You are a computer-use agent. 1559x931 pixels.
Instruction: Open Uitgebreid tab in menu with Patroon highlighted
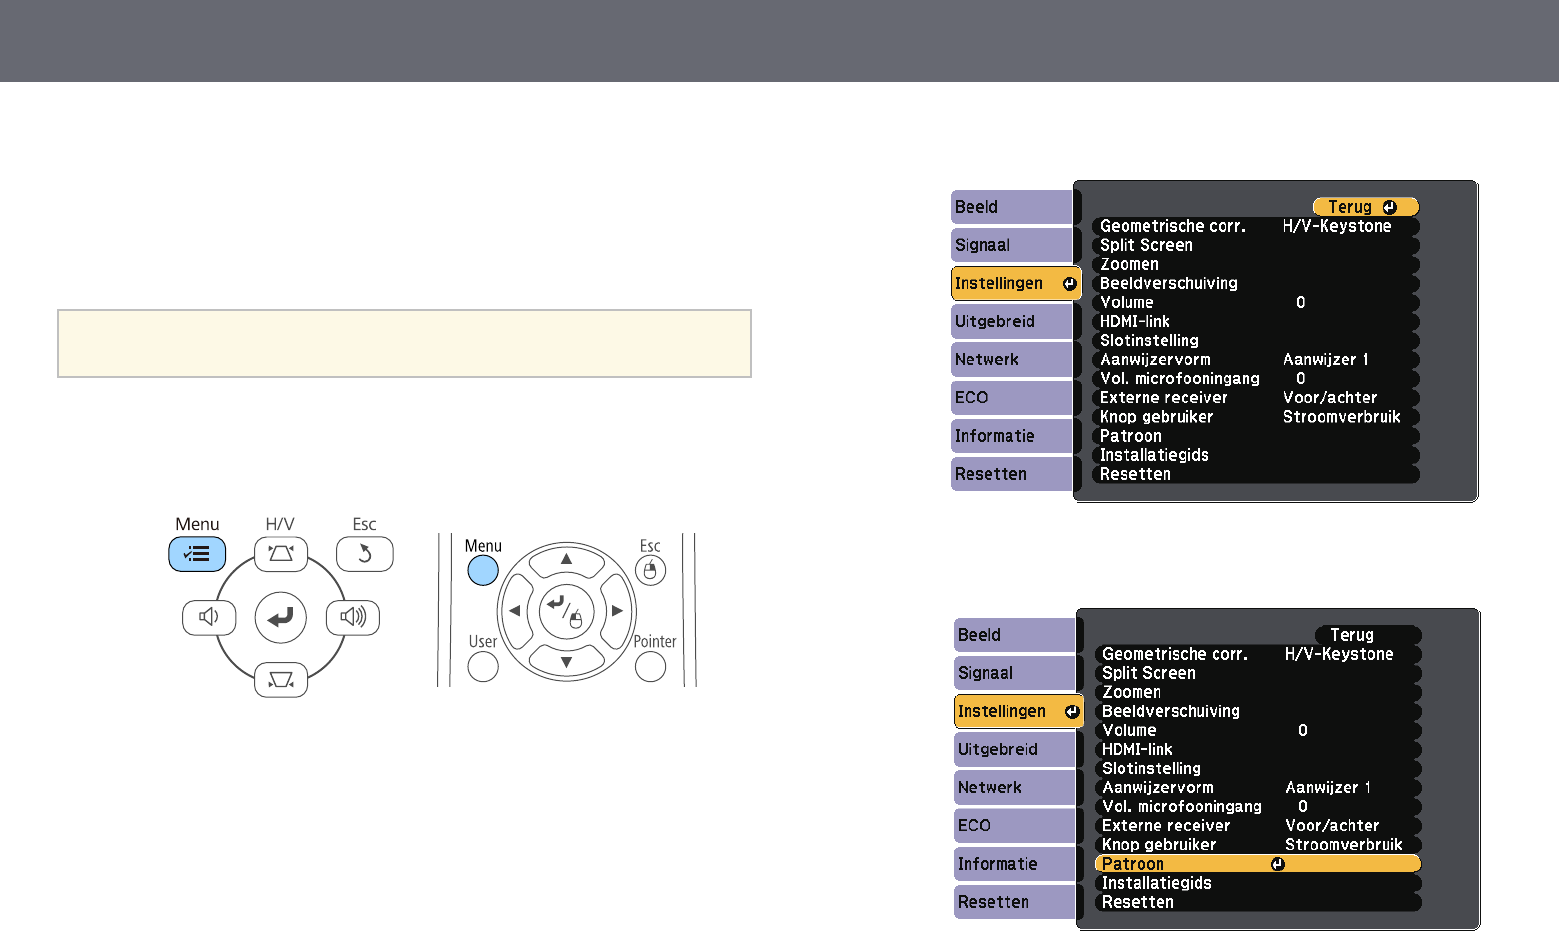[1015, 749]
